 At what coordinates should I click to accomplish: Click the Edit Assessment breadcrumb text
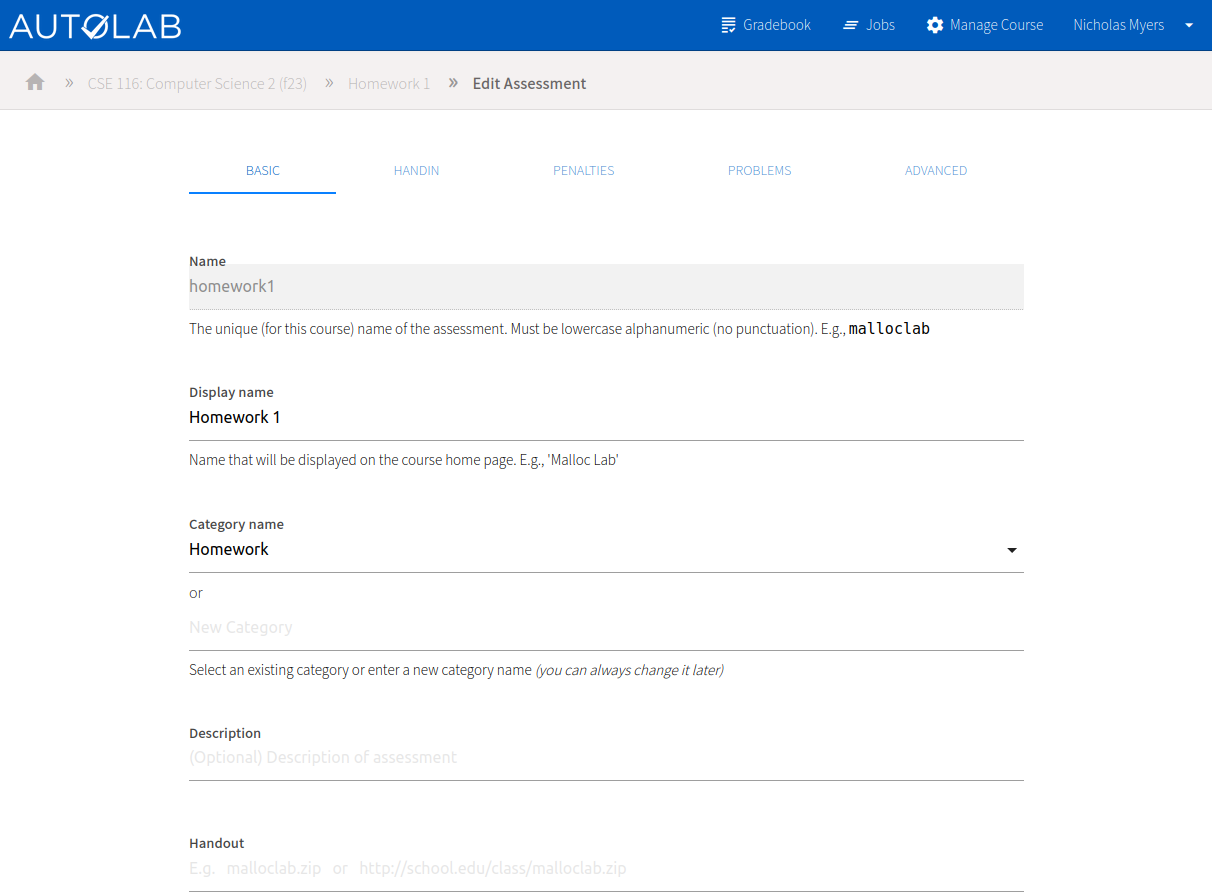point(529,83)
